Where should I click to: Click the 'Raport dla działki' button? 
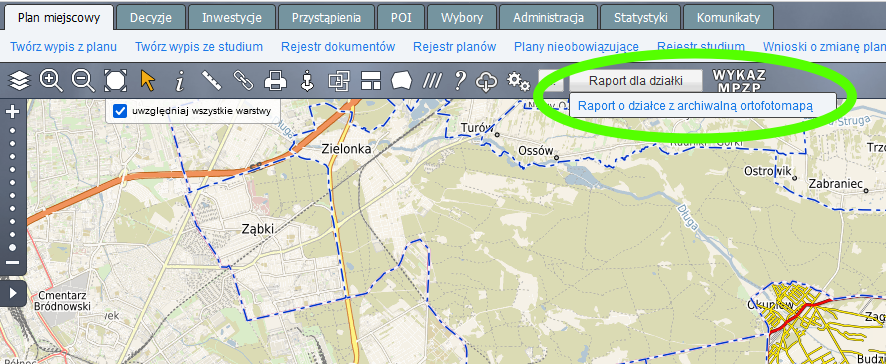click(636, 81)
